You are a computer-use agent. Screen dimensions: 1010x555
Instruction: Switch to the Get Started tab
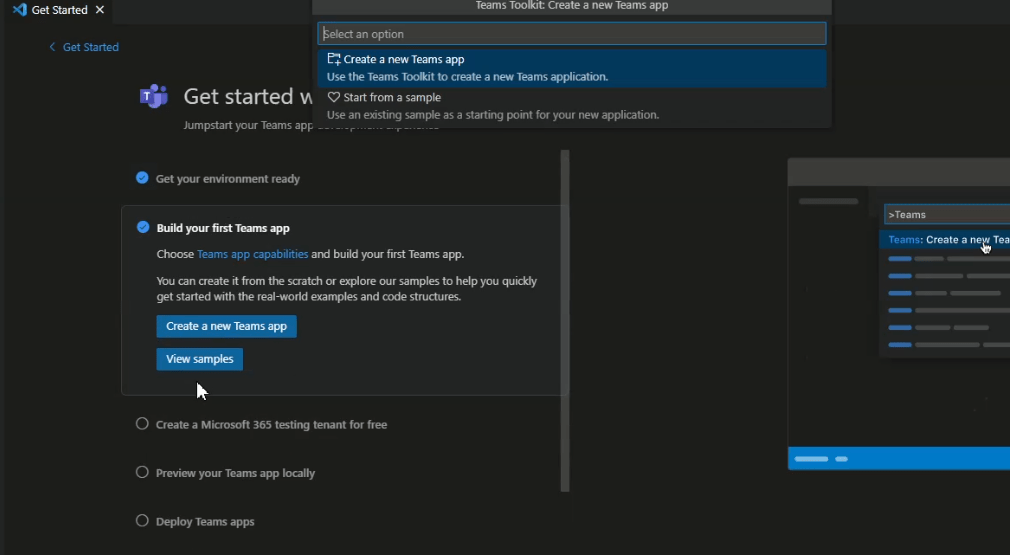(59, 10)
